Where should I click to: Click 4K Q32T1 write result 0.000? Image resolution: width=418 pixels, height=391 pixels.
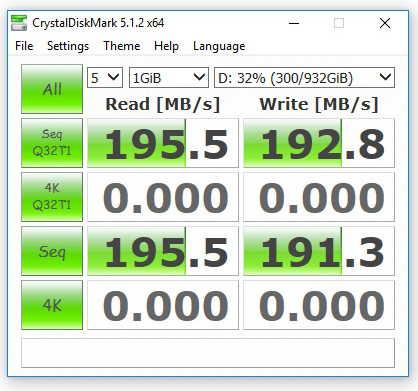[x=319, y=197]
